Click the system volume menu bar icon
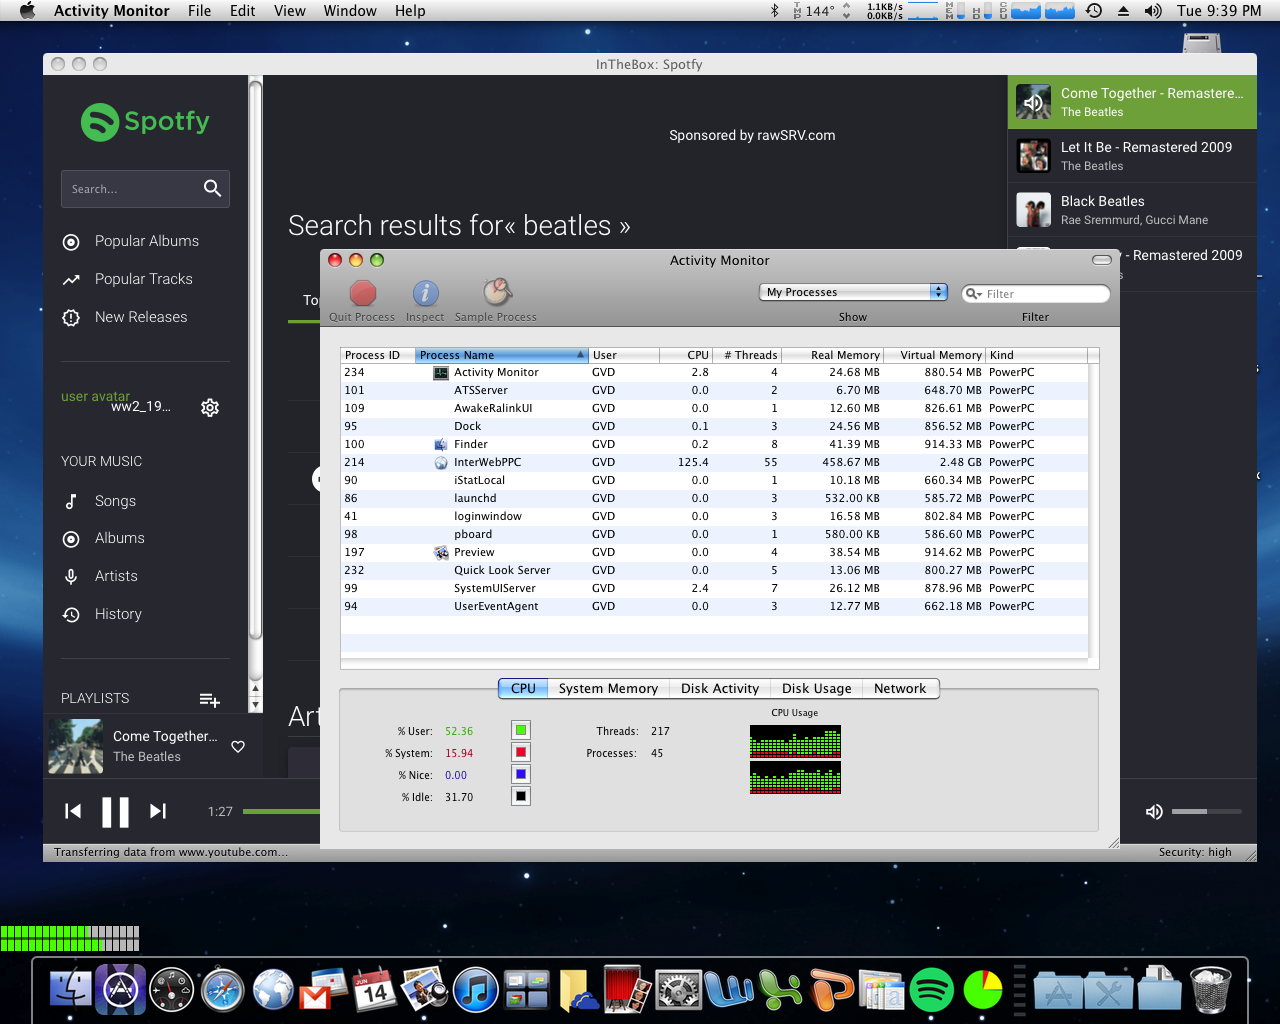 point(1153,11)
